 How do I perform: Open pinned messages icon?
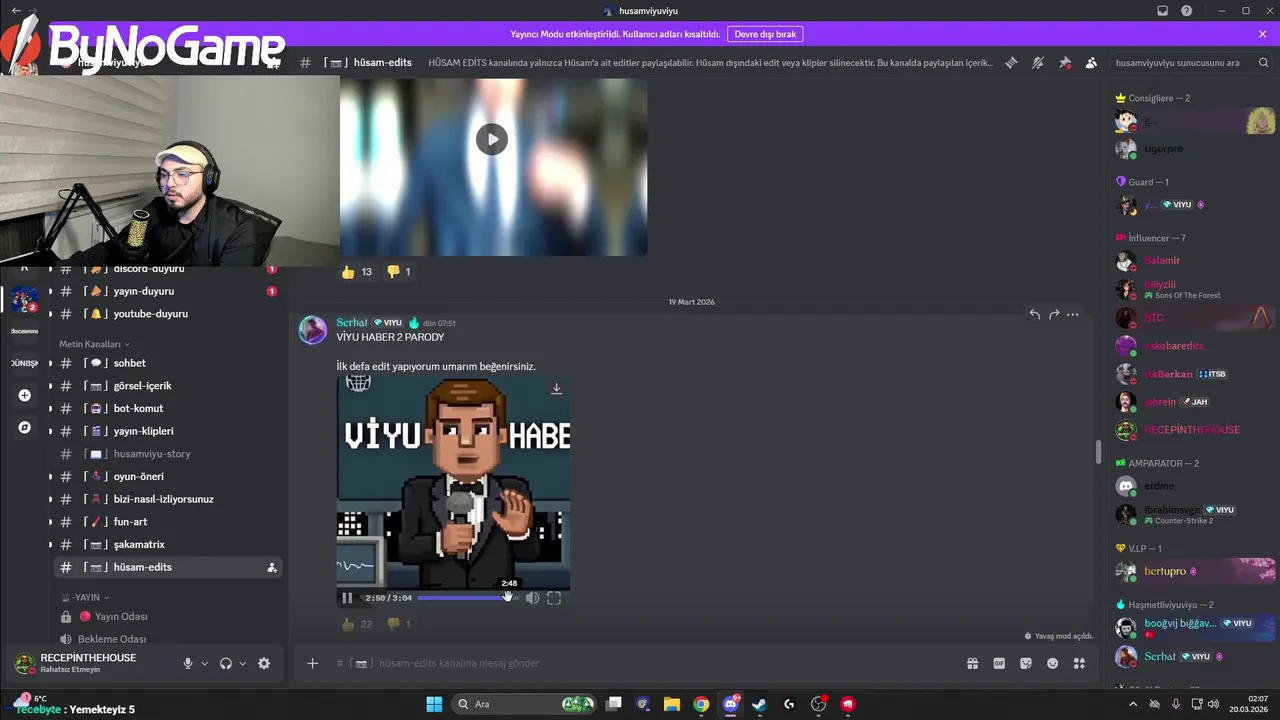1065,63
